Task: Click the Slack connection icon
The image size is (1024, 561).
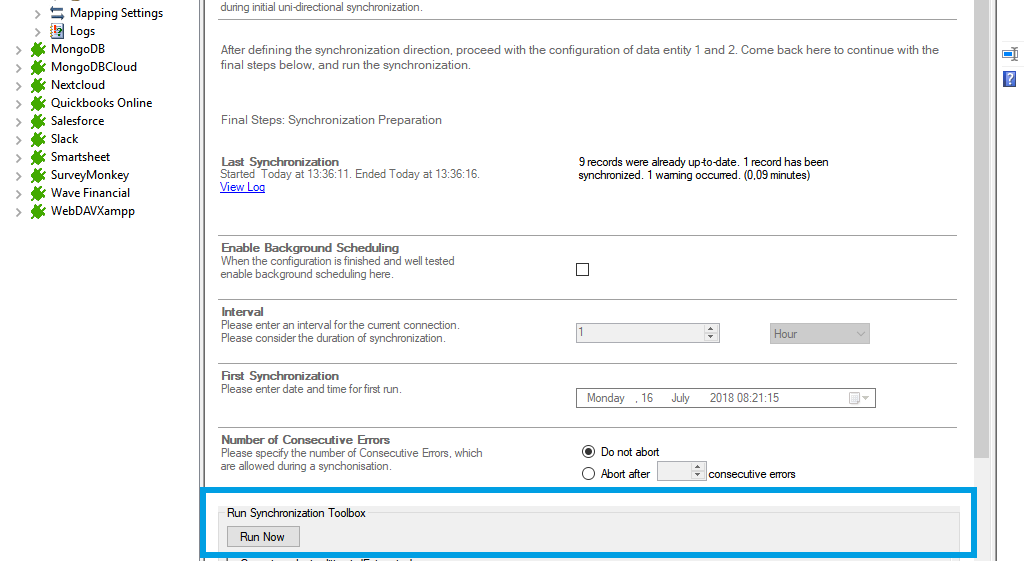Action: click(x=38, y=139)
